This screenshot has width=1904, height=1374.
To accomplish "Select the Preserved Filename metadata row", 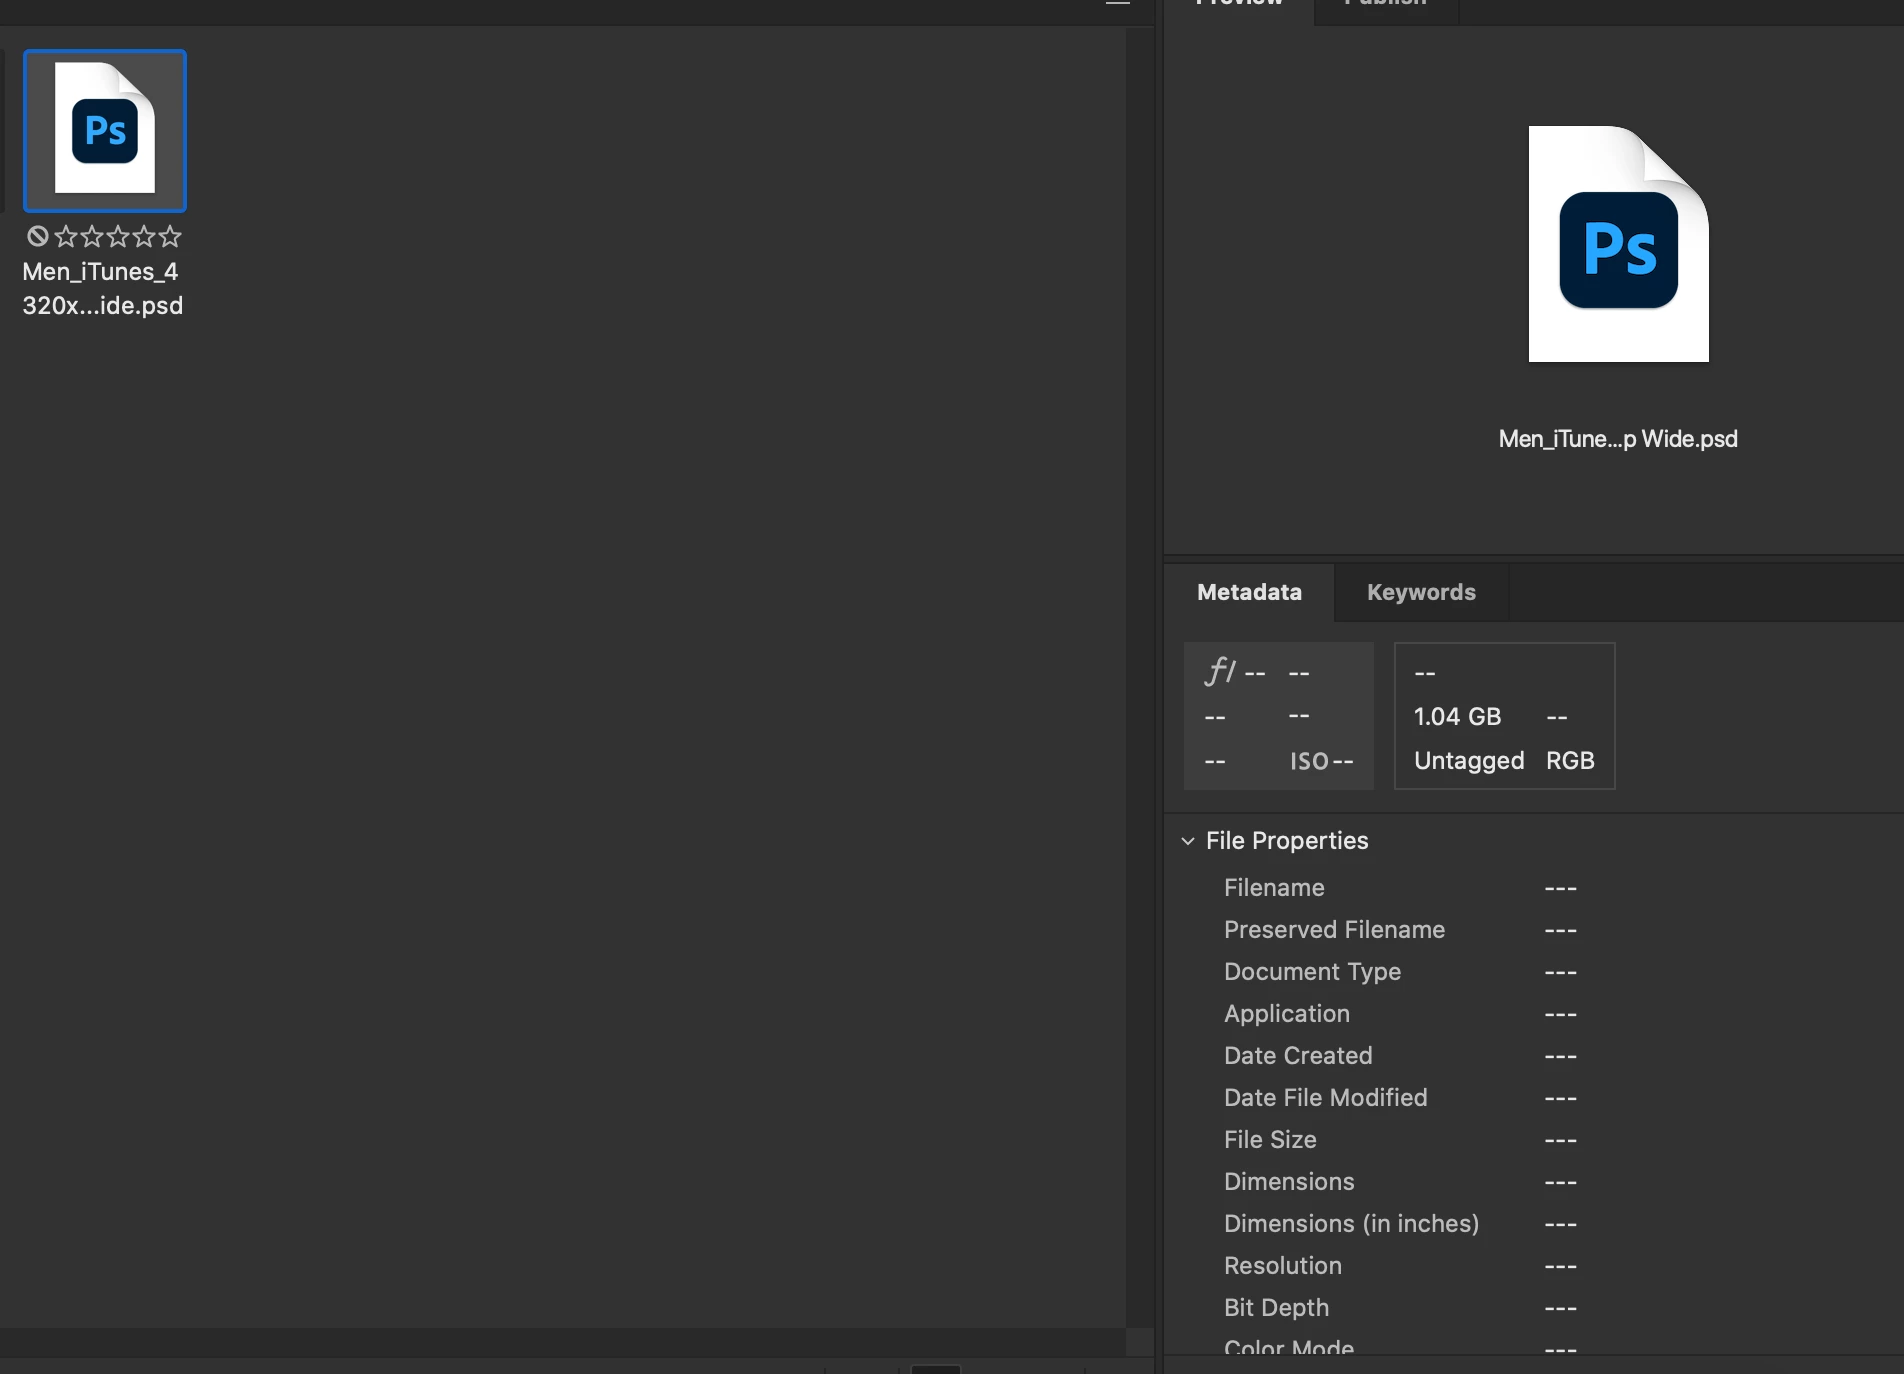I will click(1534, 930).
